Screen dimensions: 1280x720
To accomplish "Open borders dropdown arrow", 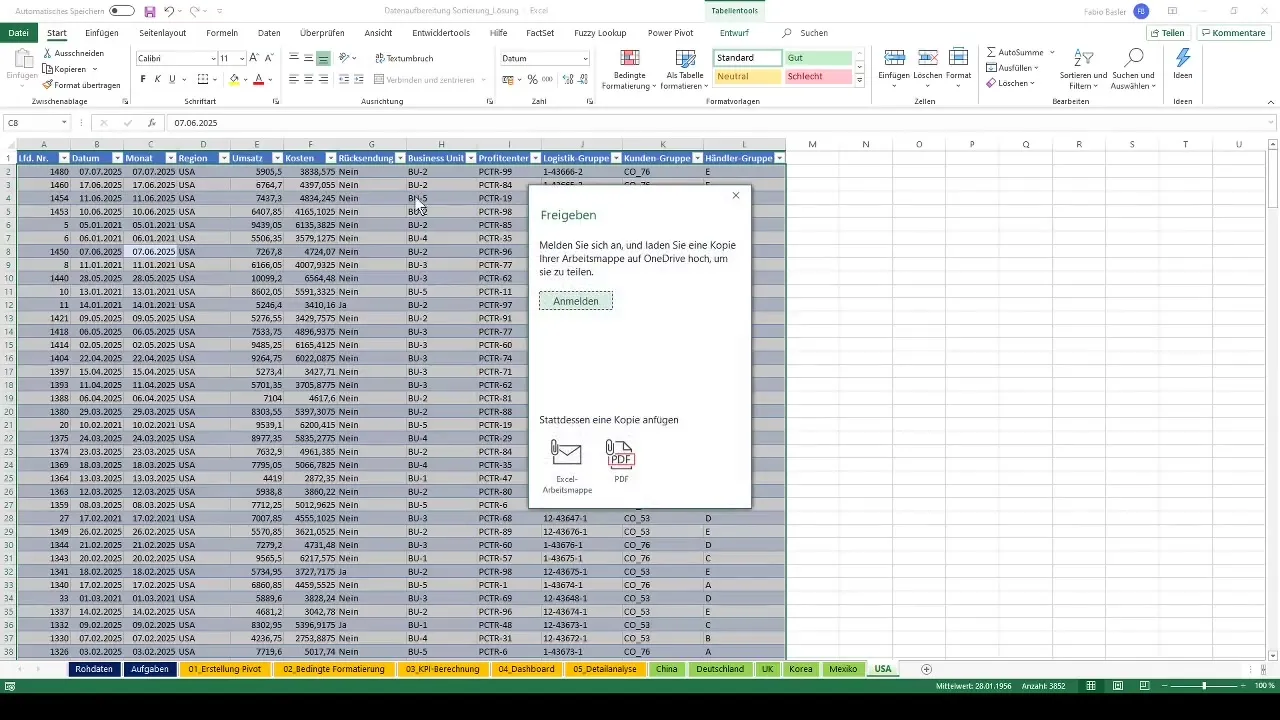I will 216,79.
